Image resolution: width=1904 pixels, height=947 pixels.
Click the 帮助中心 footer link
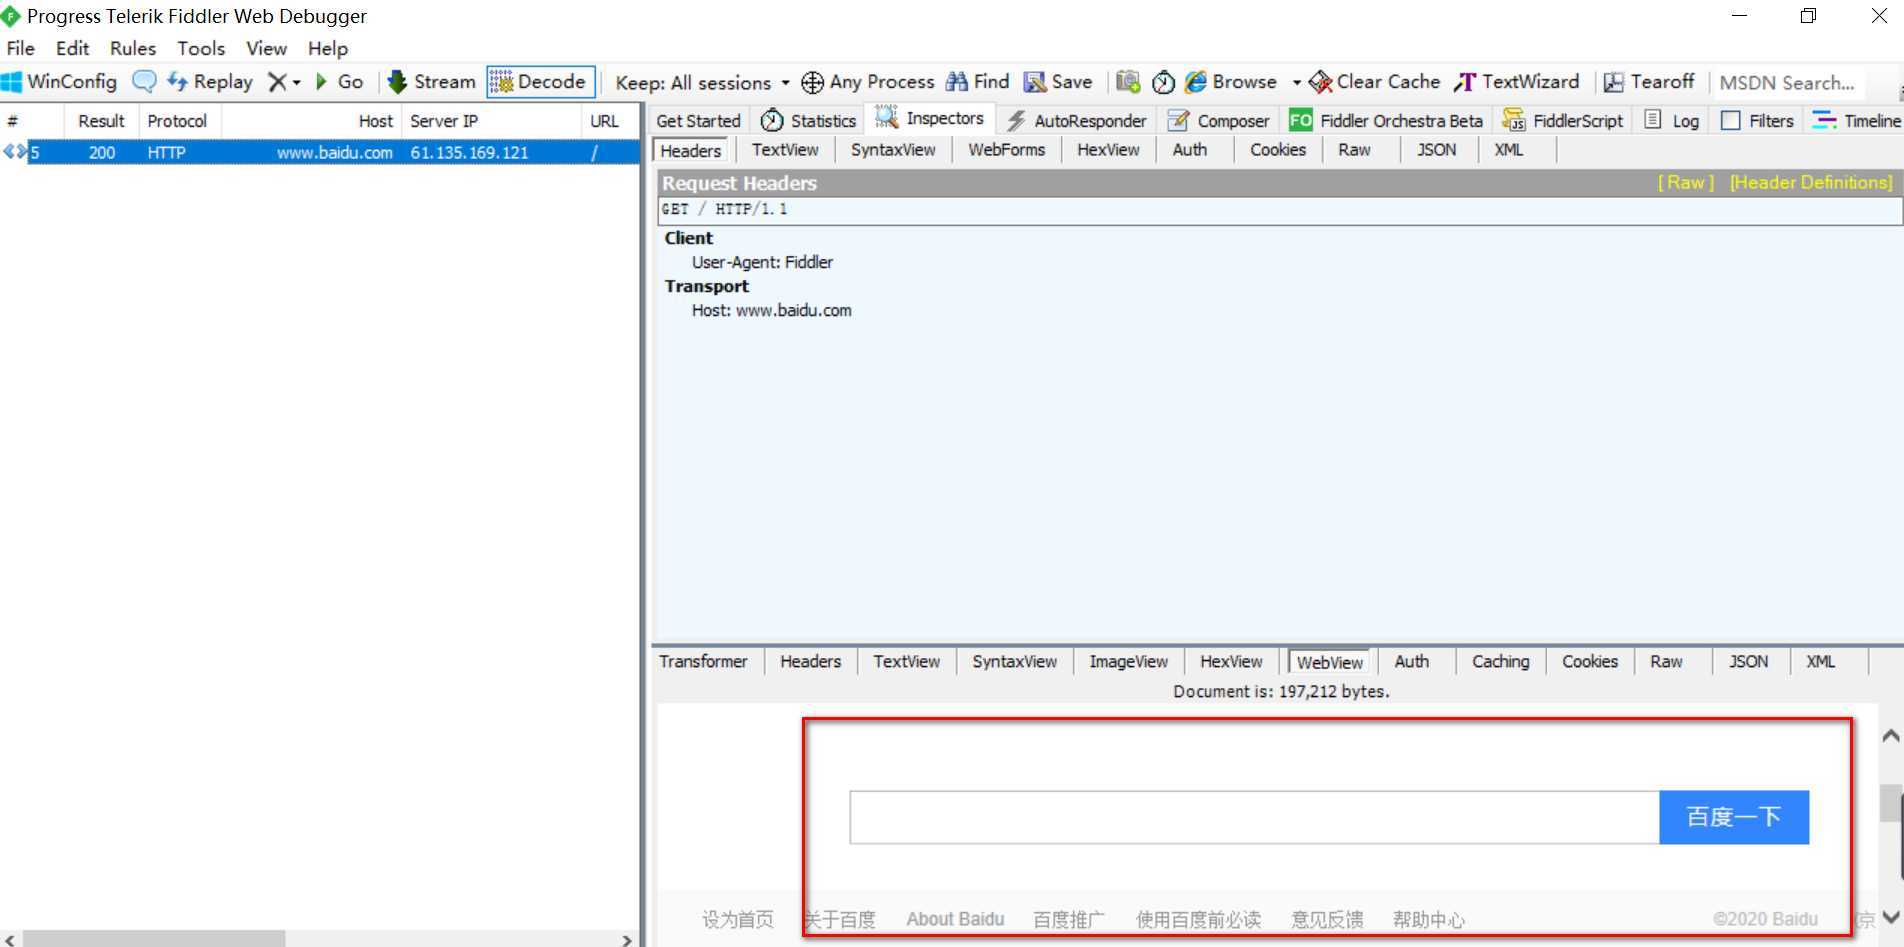[1428, 920]
